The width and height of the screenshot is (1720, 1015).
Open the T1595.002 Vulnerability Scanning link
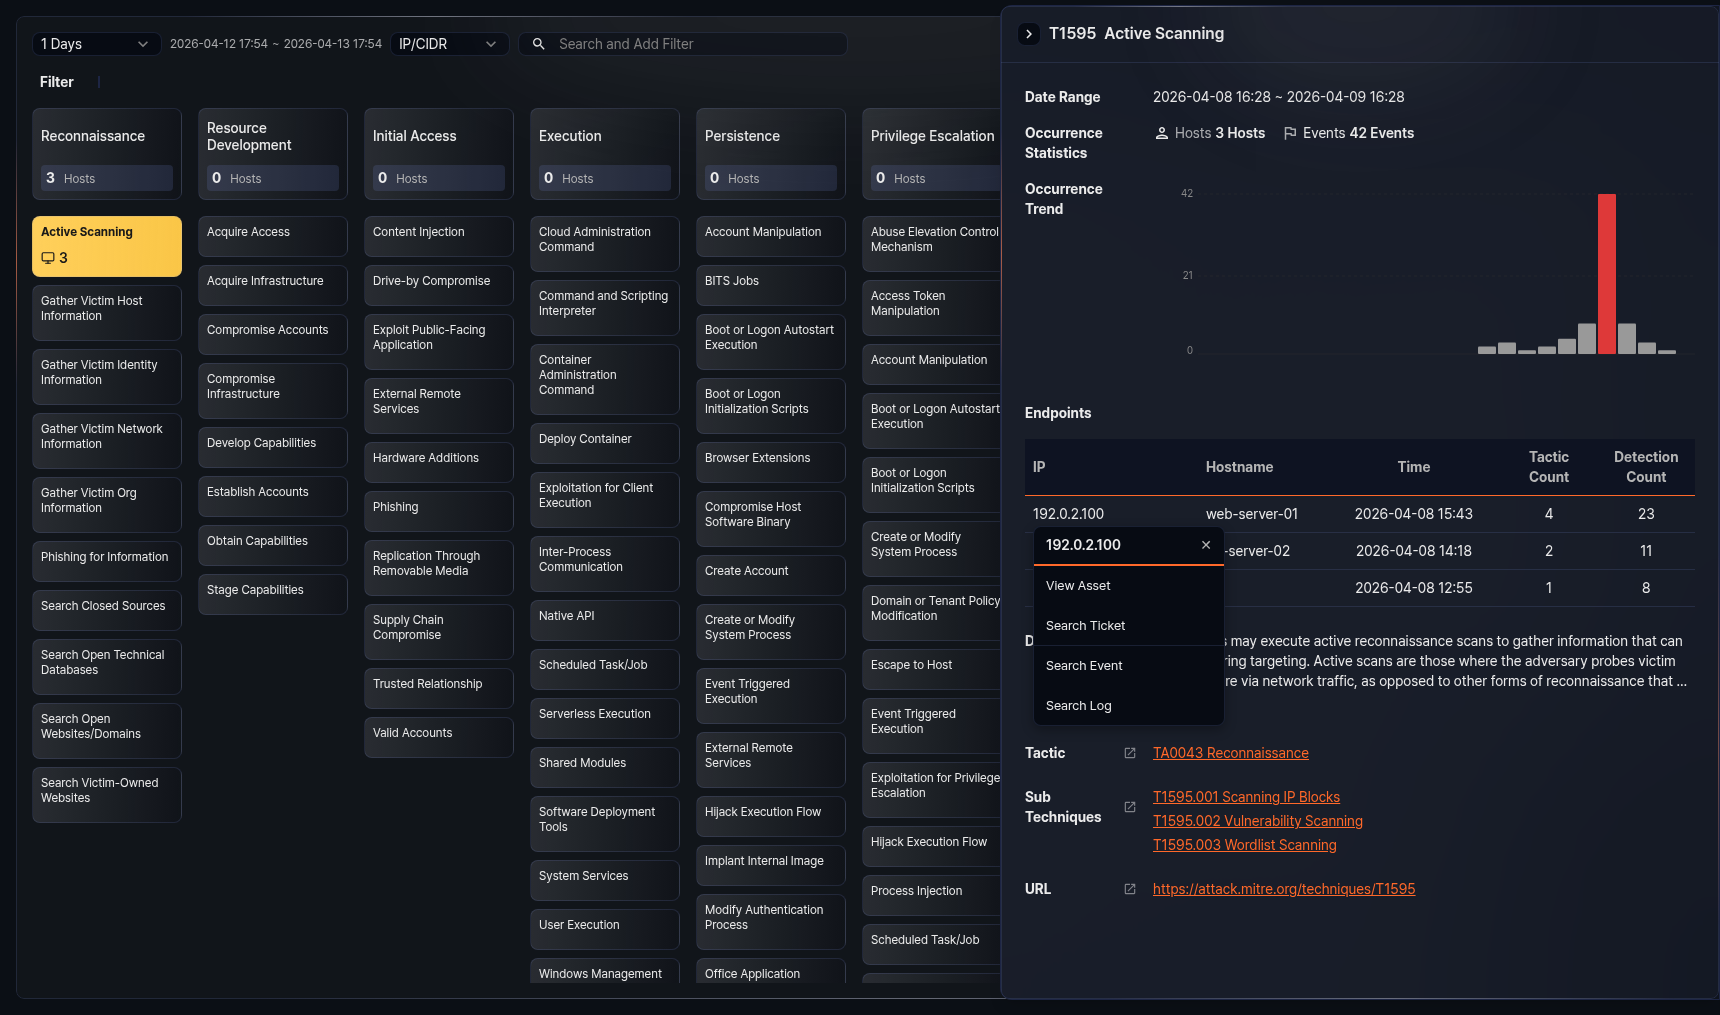point(1258,820)
